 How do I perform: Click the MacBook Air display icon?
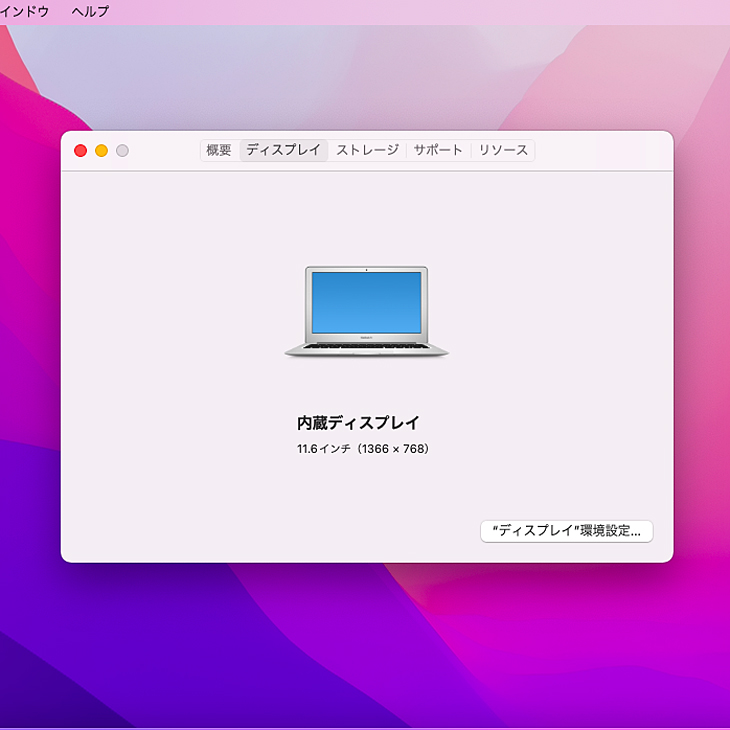[x=366, y=311]
